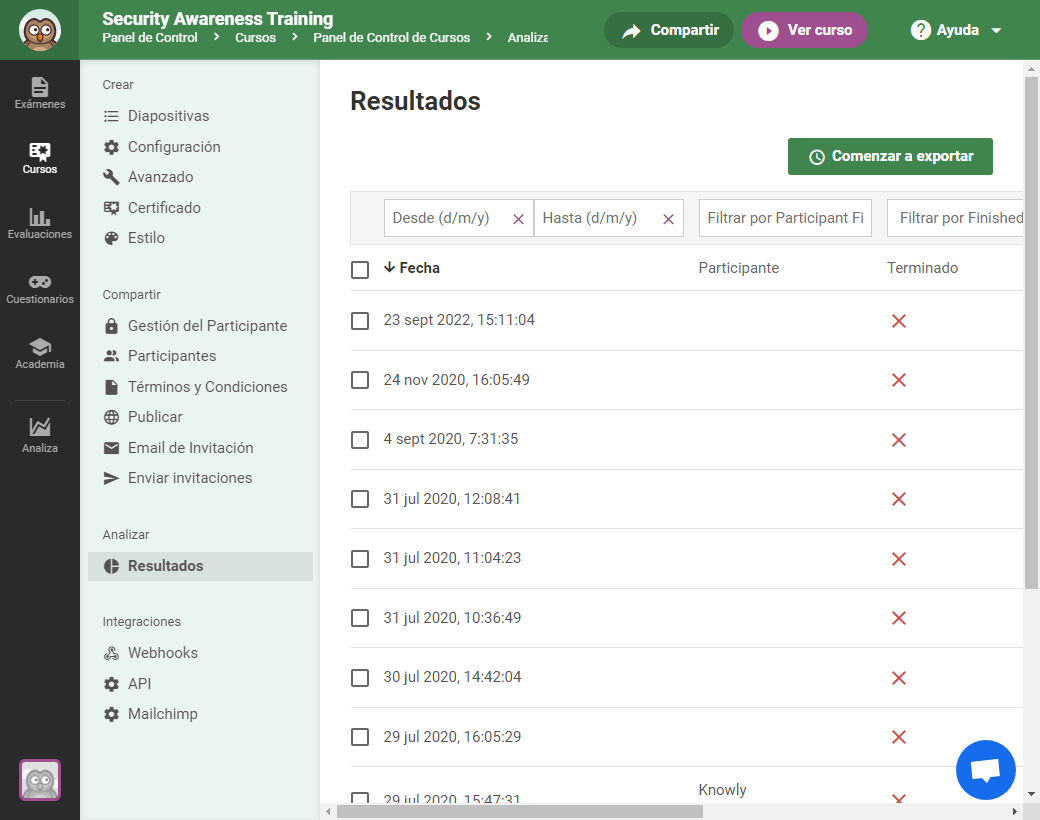Viewport: 1040px width, 820px height.
Task: Click Filtrar por Participant field
Action: [785, 218]
